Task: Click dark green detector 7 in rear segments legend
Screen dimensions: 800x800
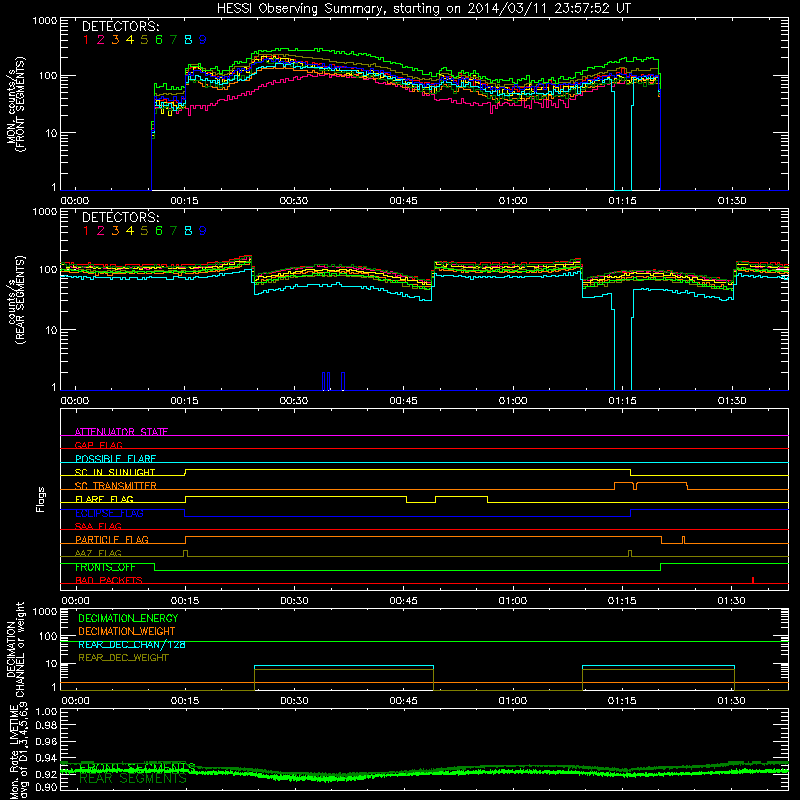Action: [173, 231]
